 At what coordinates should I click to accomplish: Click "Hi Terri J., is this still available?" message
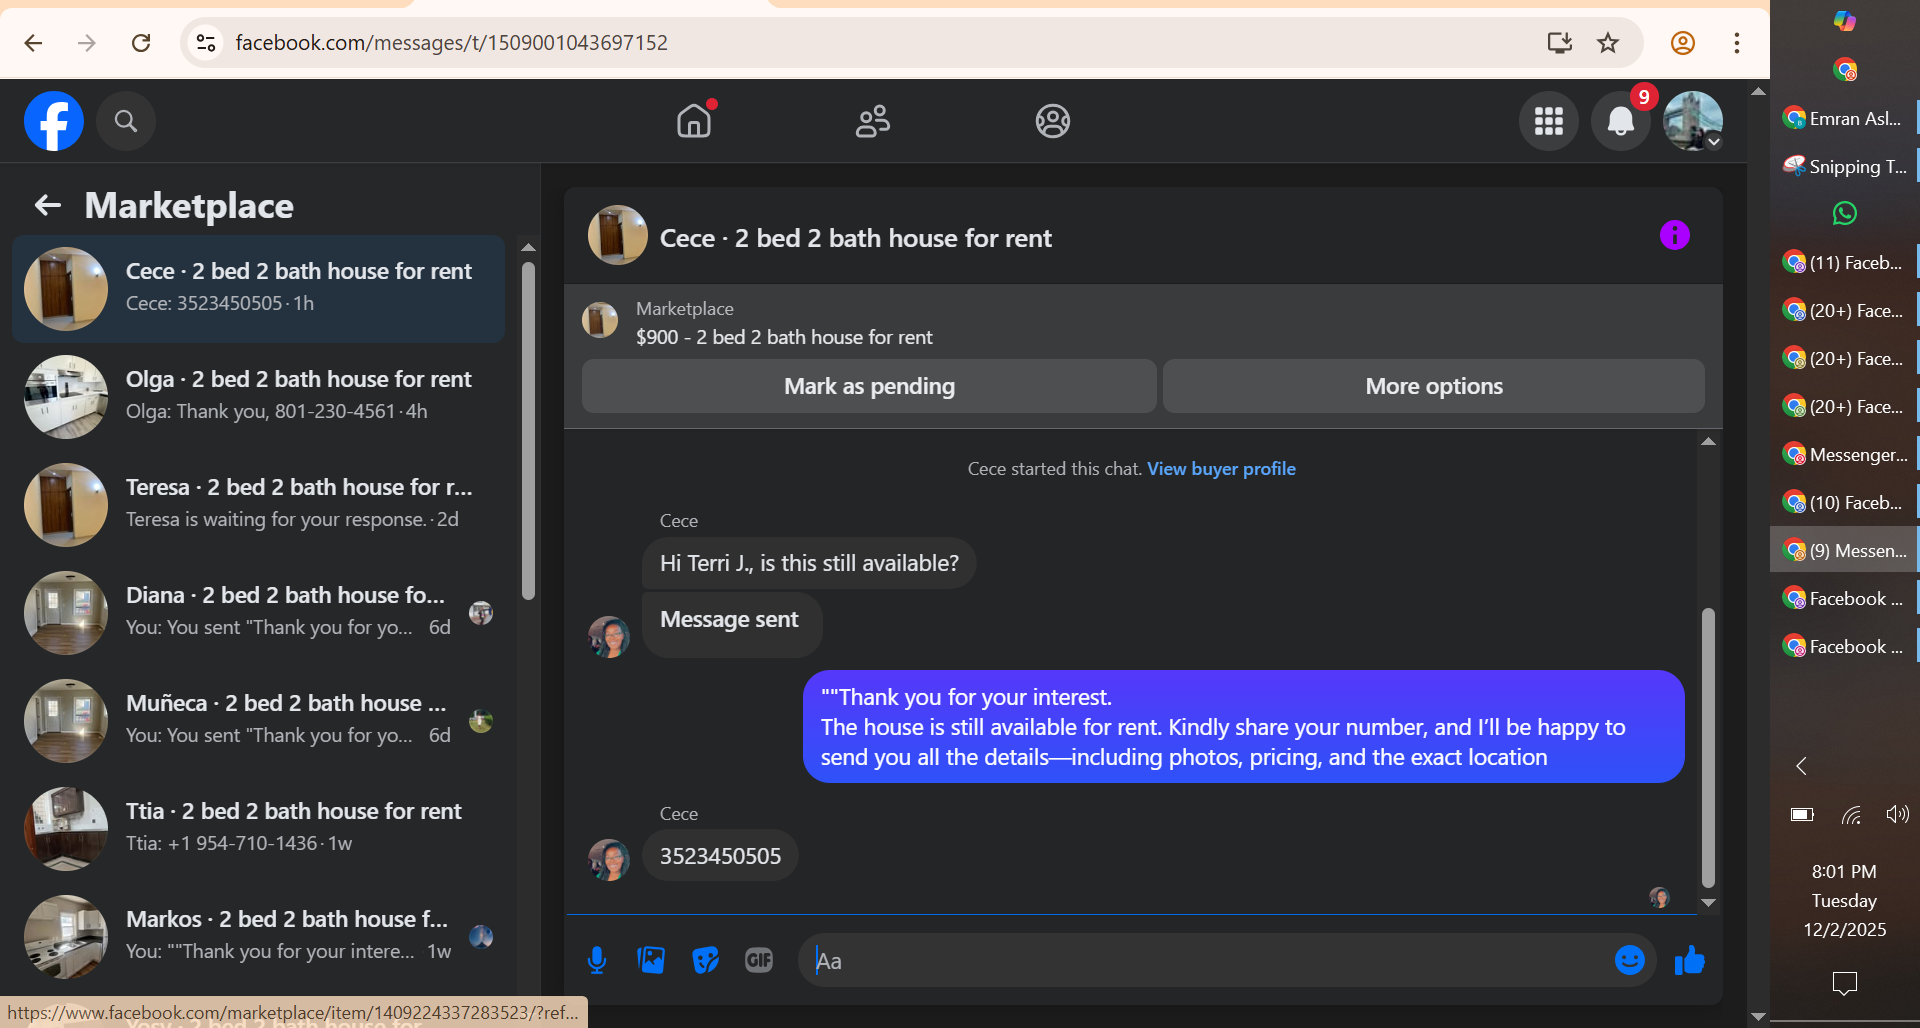point(809,563)
